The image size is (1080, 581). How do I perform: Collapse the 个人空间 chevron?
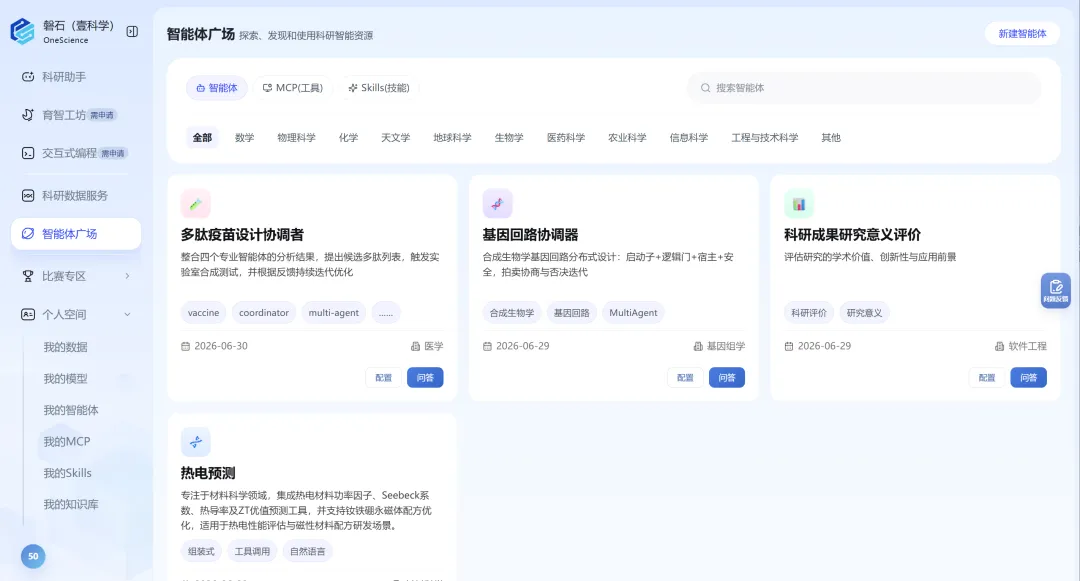click(127, 315)
